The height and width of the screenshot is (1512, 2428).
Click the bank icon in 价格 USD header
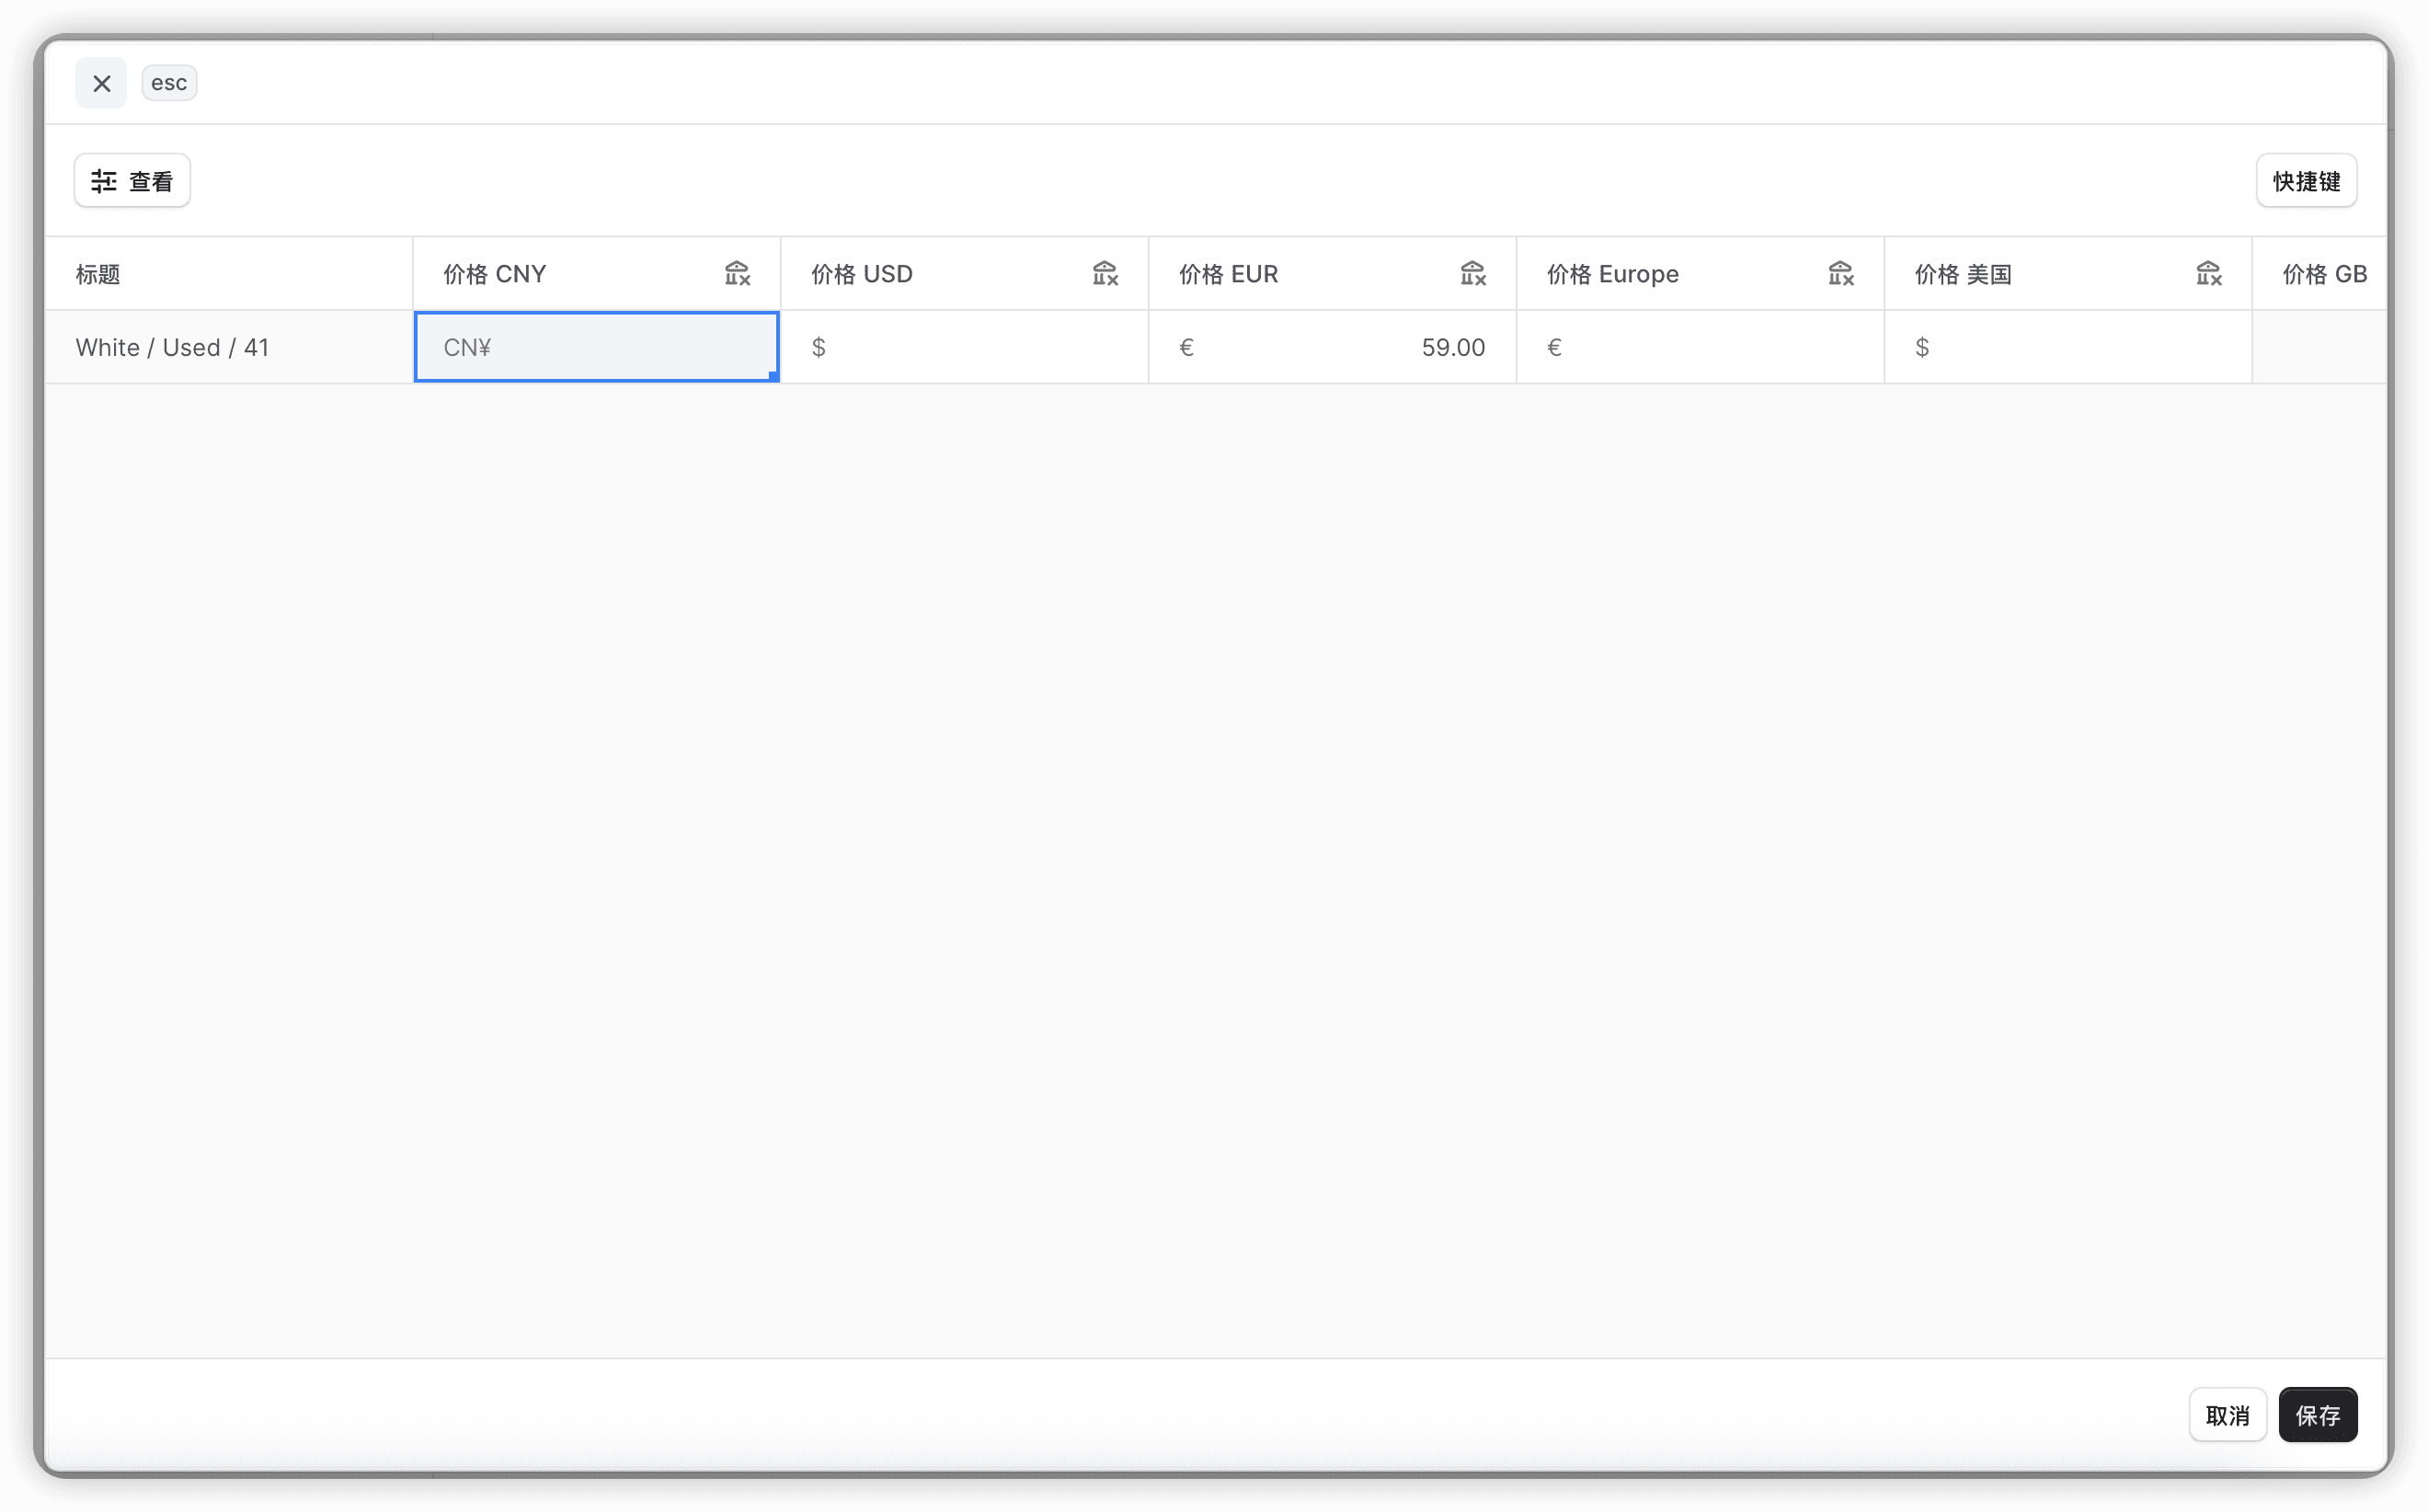pos(1105,273)
